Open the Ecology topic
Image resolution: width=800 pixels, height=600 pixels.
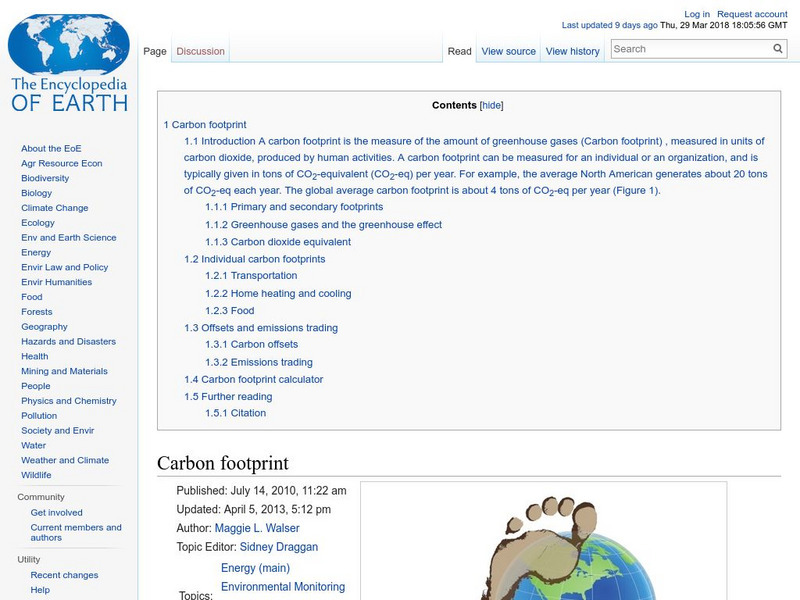[38, 222]
